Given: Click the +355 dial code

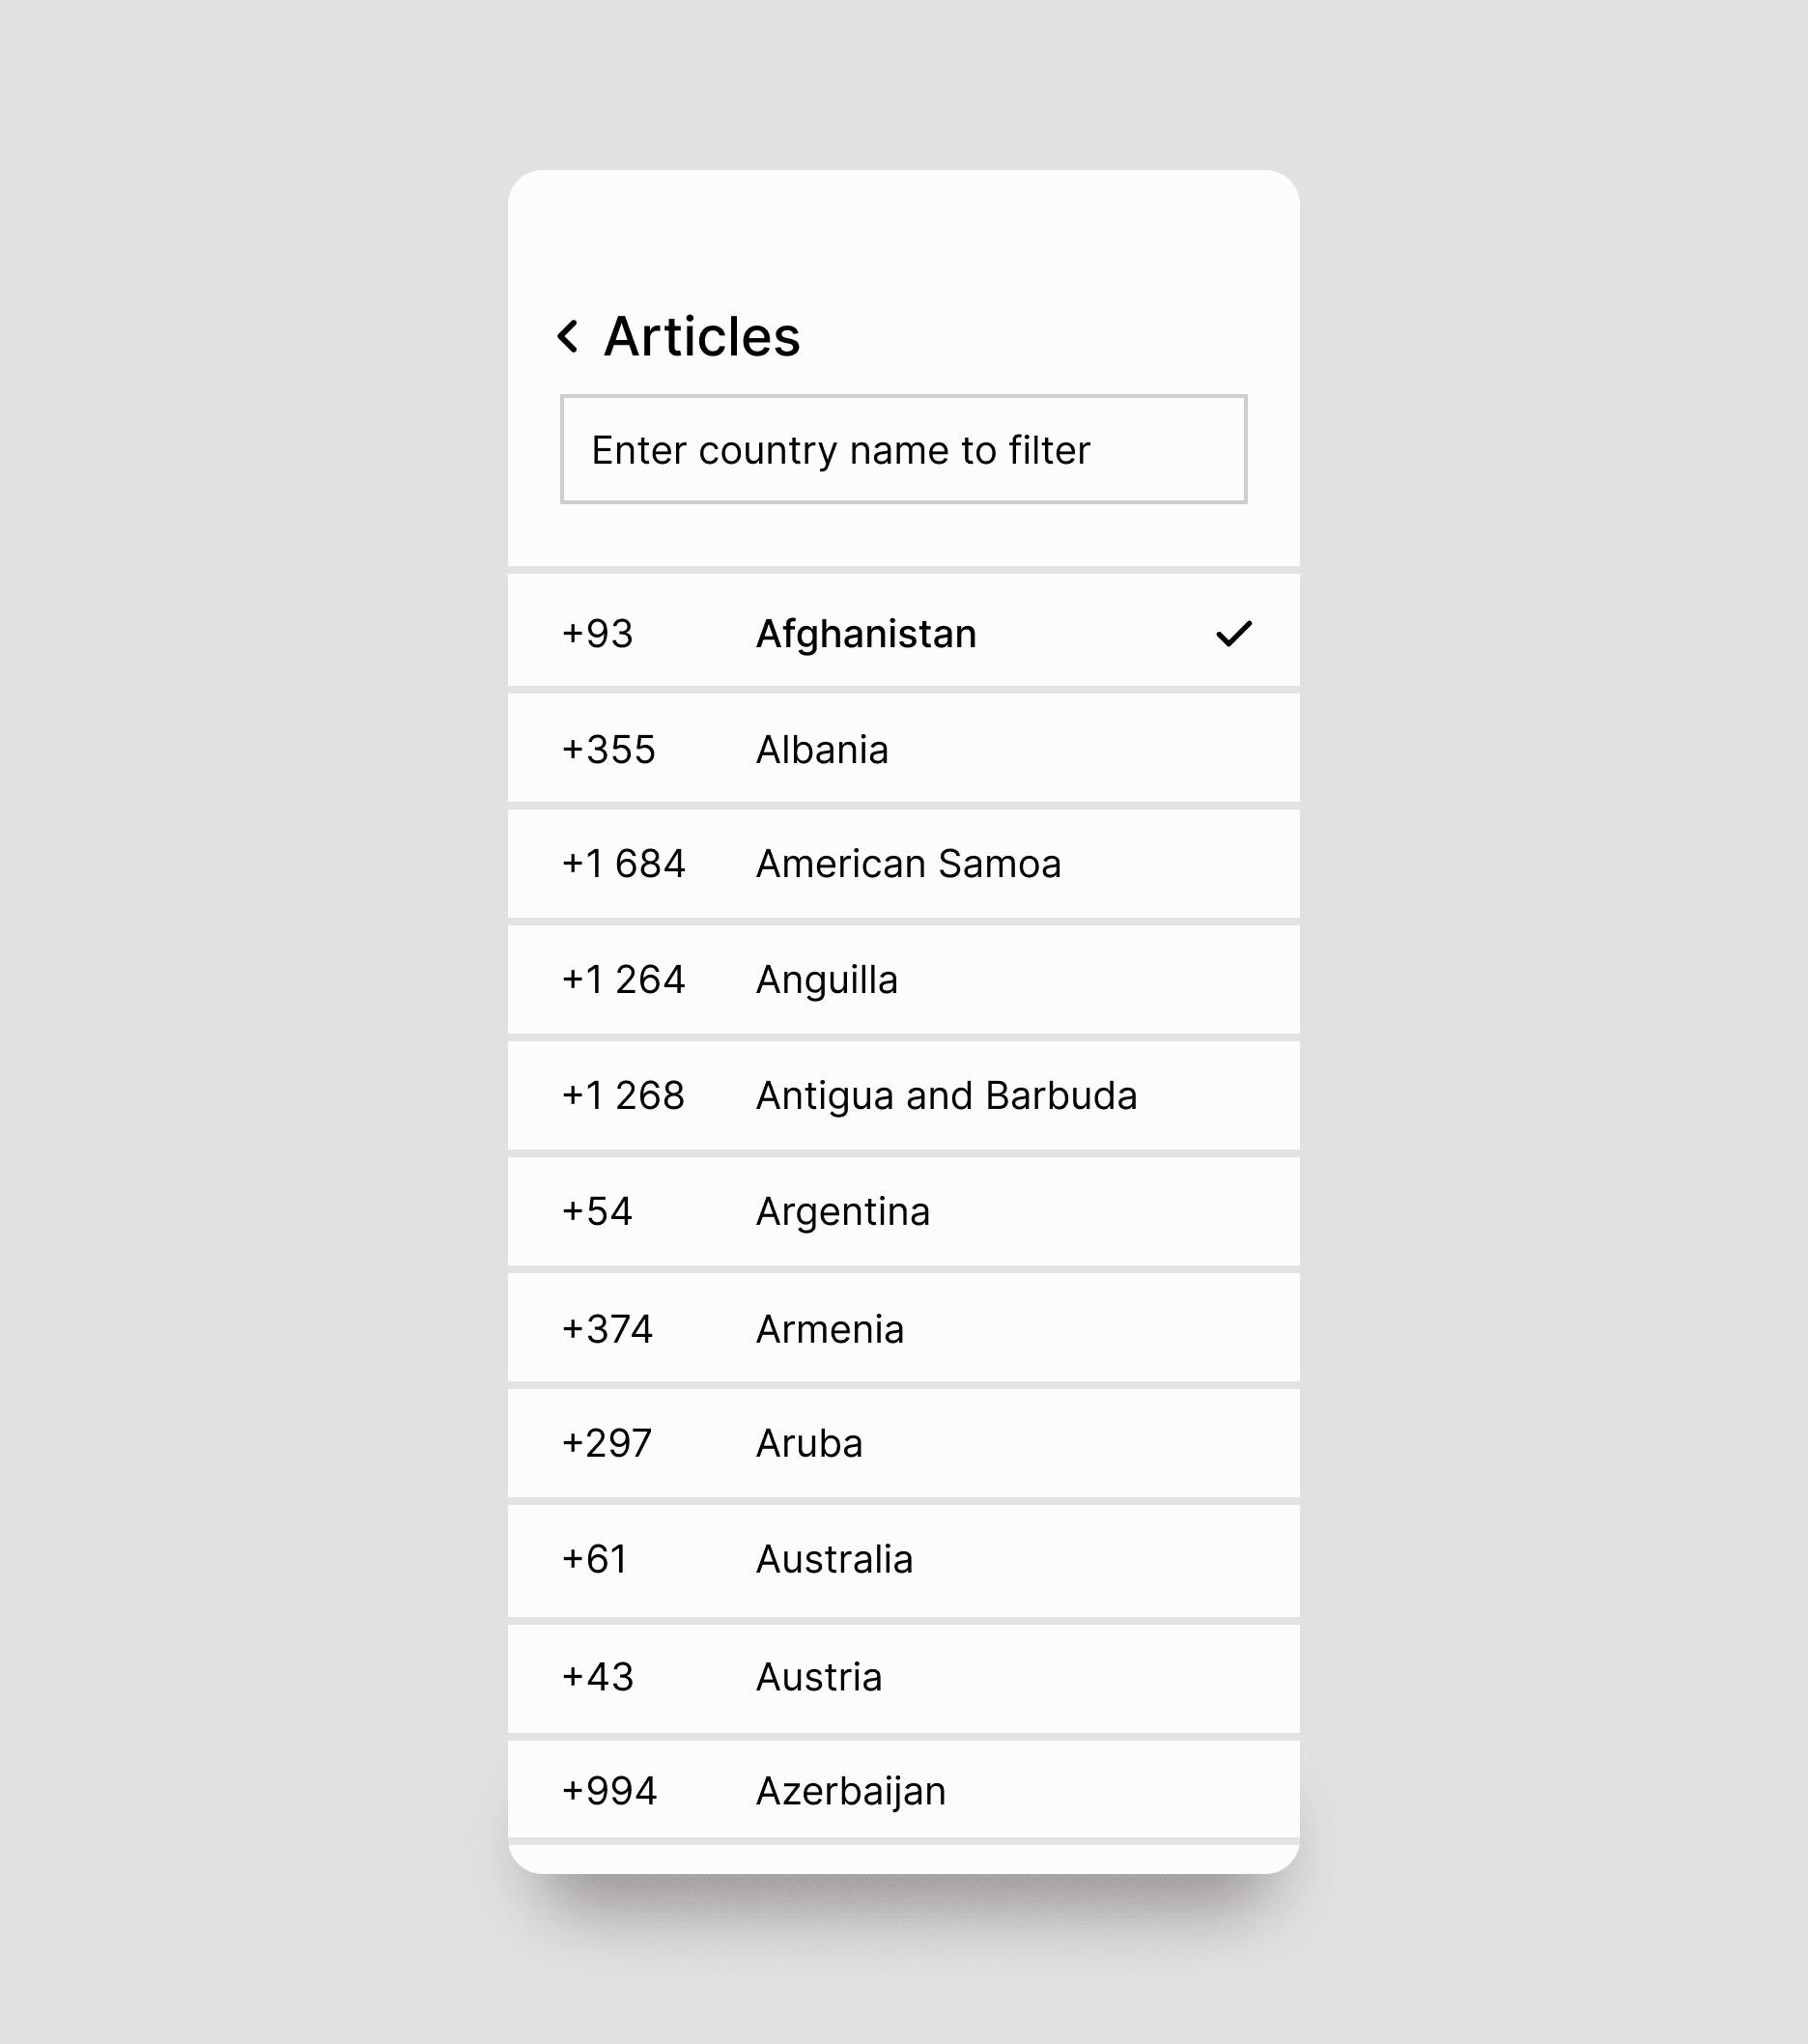Looking at the screenshot, I should click(608, 750).
